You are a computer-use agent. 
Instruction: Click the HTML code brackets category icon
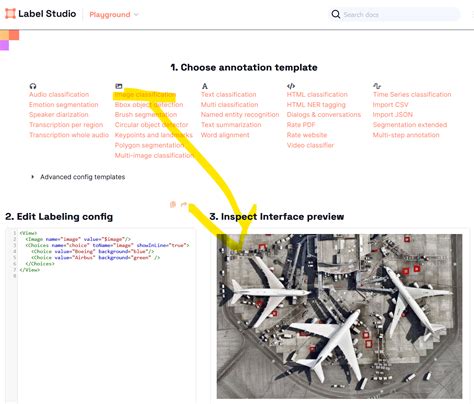291,86
